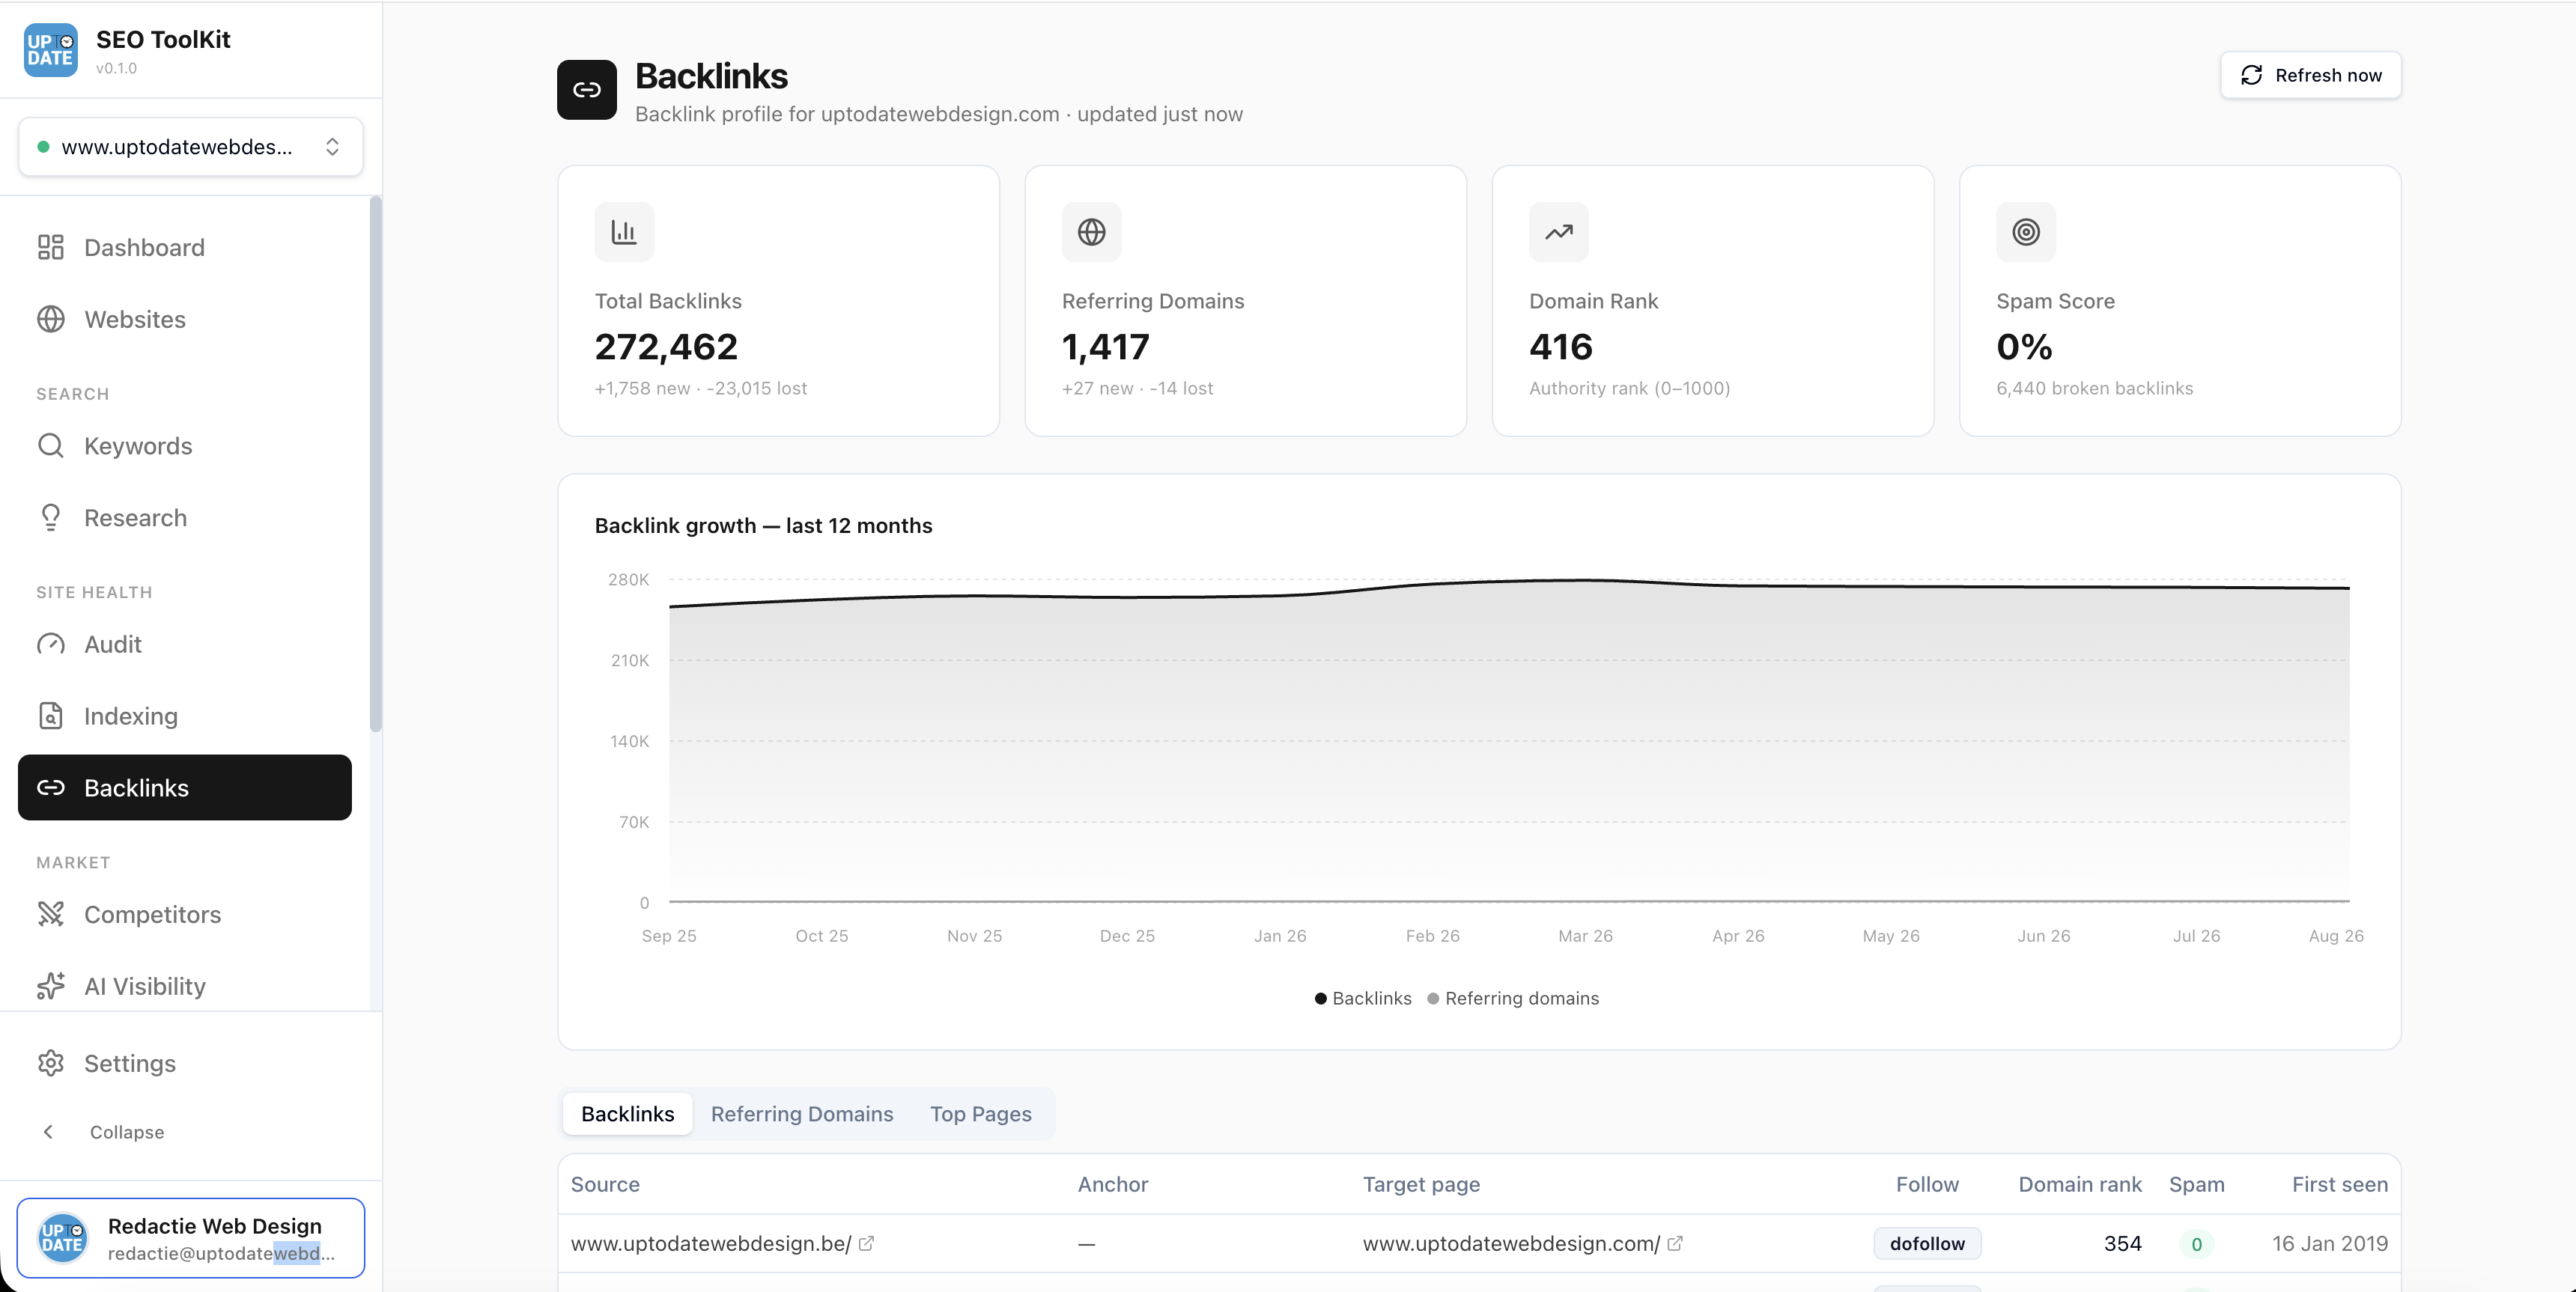Click the dofollow badge in first row
Image resolution: width=2576 pixels, height=1292 pixels.
tap(1927, 1243)
